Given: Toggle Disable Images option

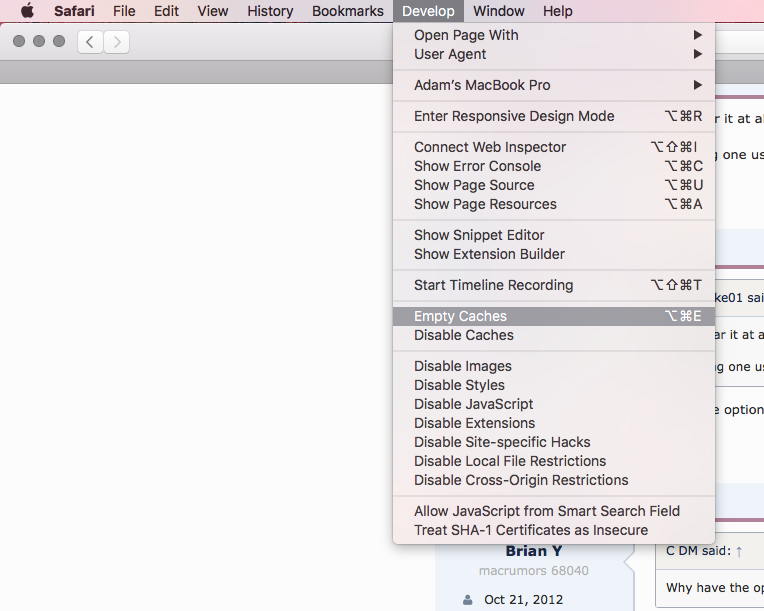Looking at the screenshot, I should click(554, 366).
